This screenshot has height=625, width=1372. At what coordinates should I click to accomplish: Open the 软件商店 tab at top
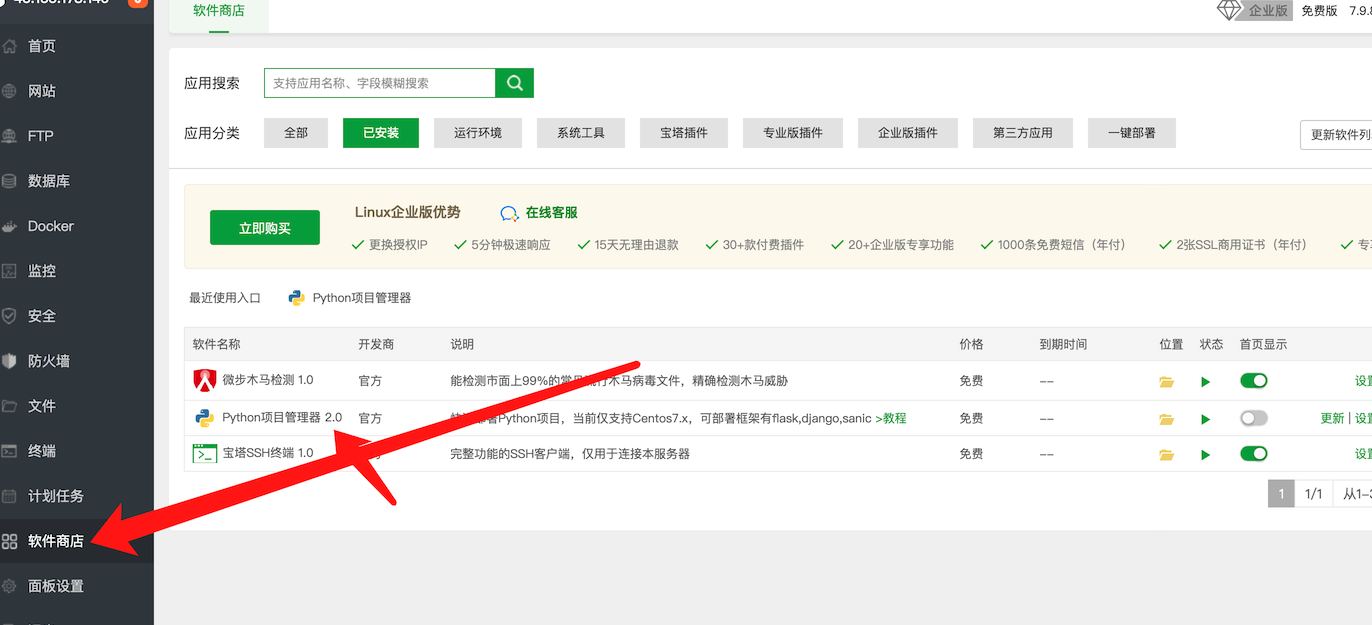(218, 13)
